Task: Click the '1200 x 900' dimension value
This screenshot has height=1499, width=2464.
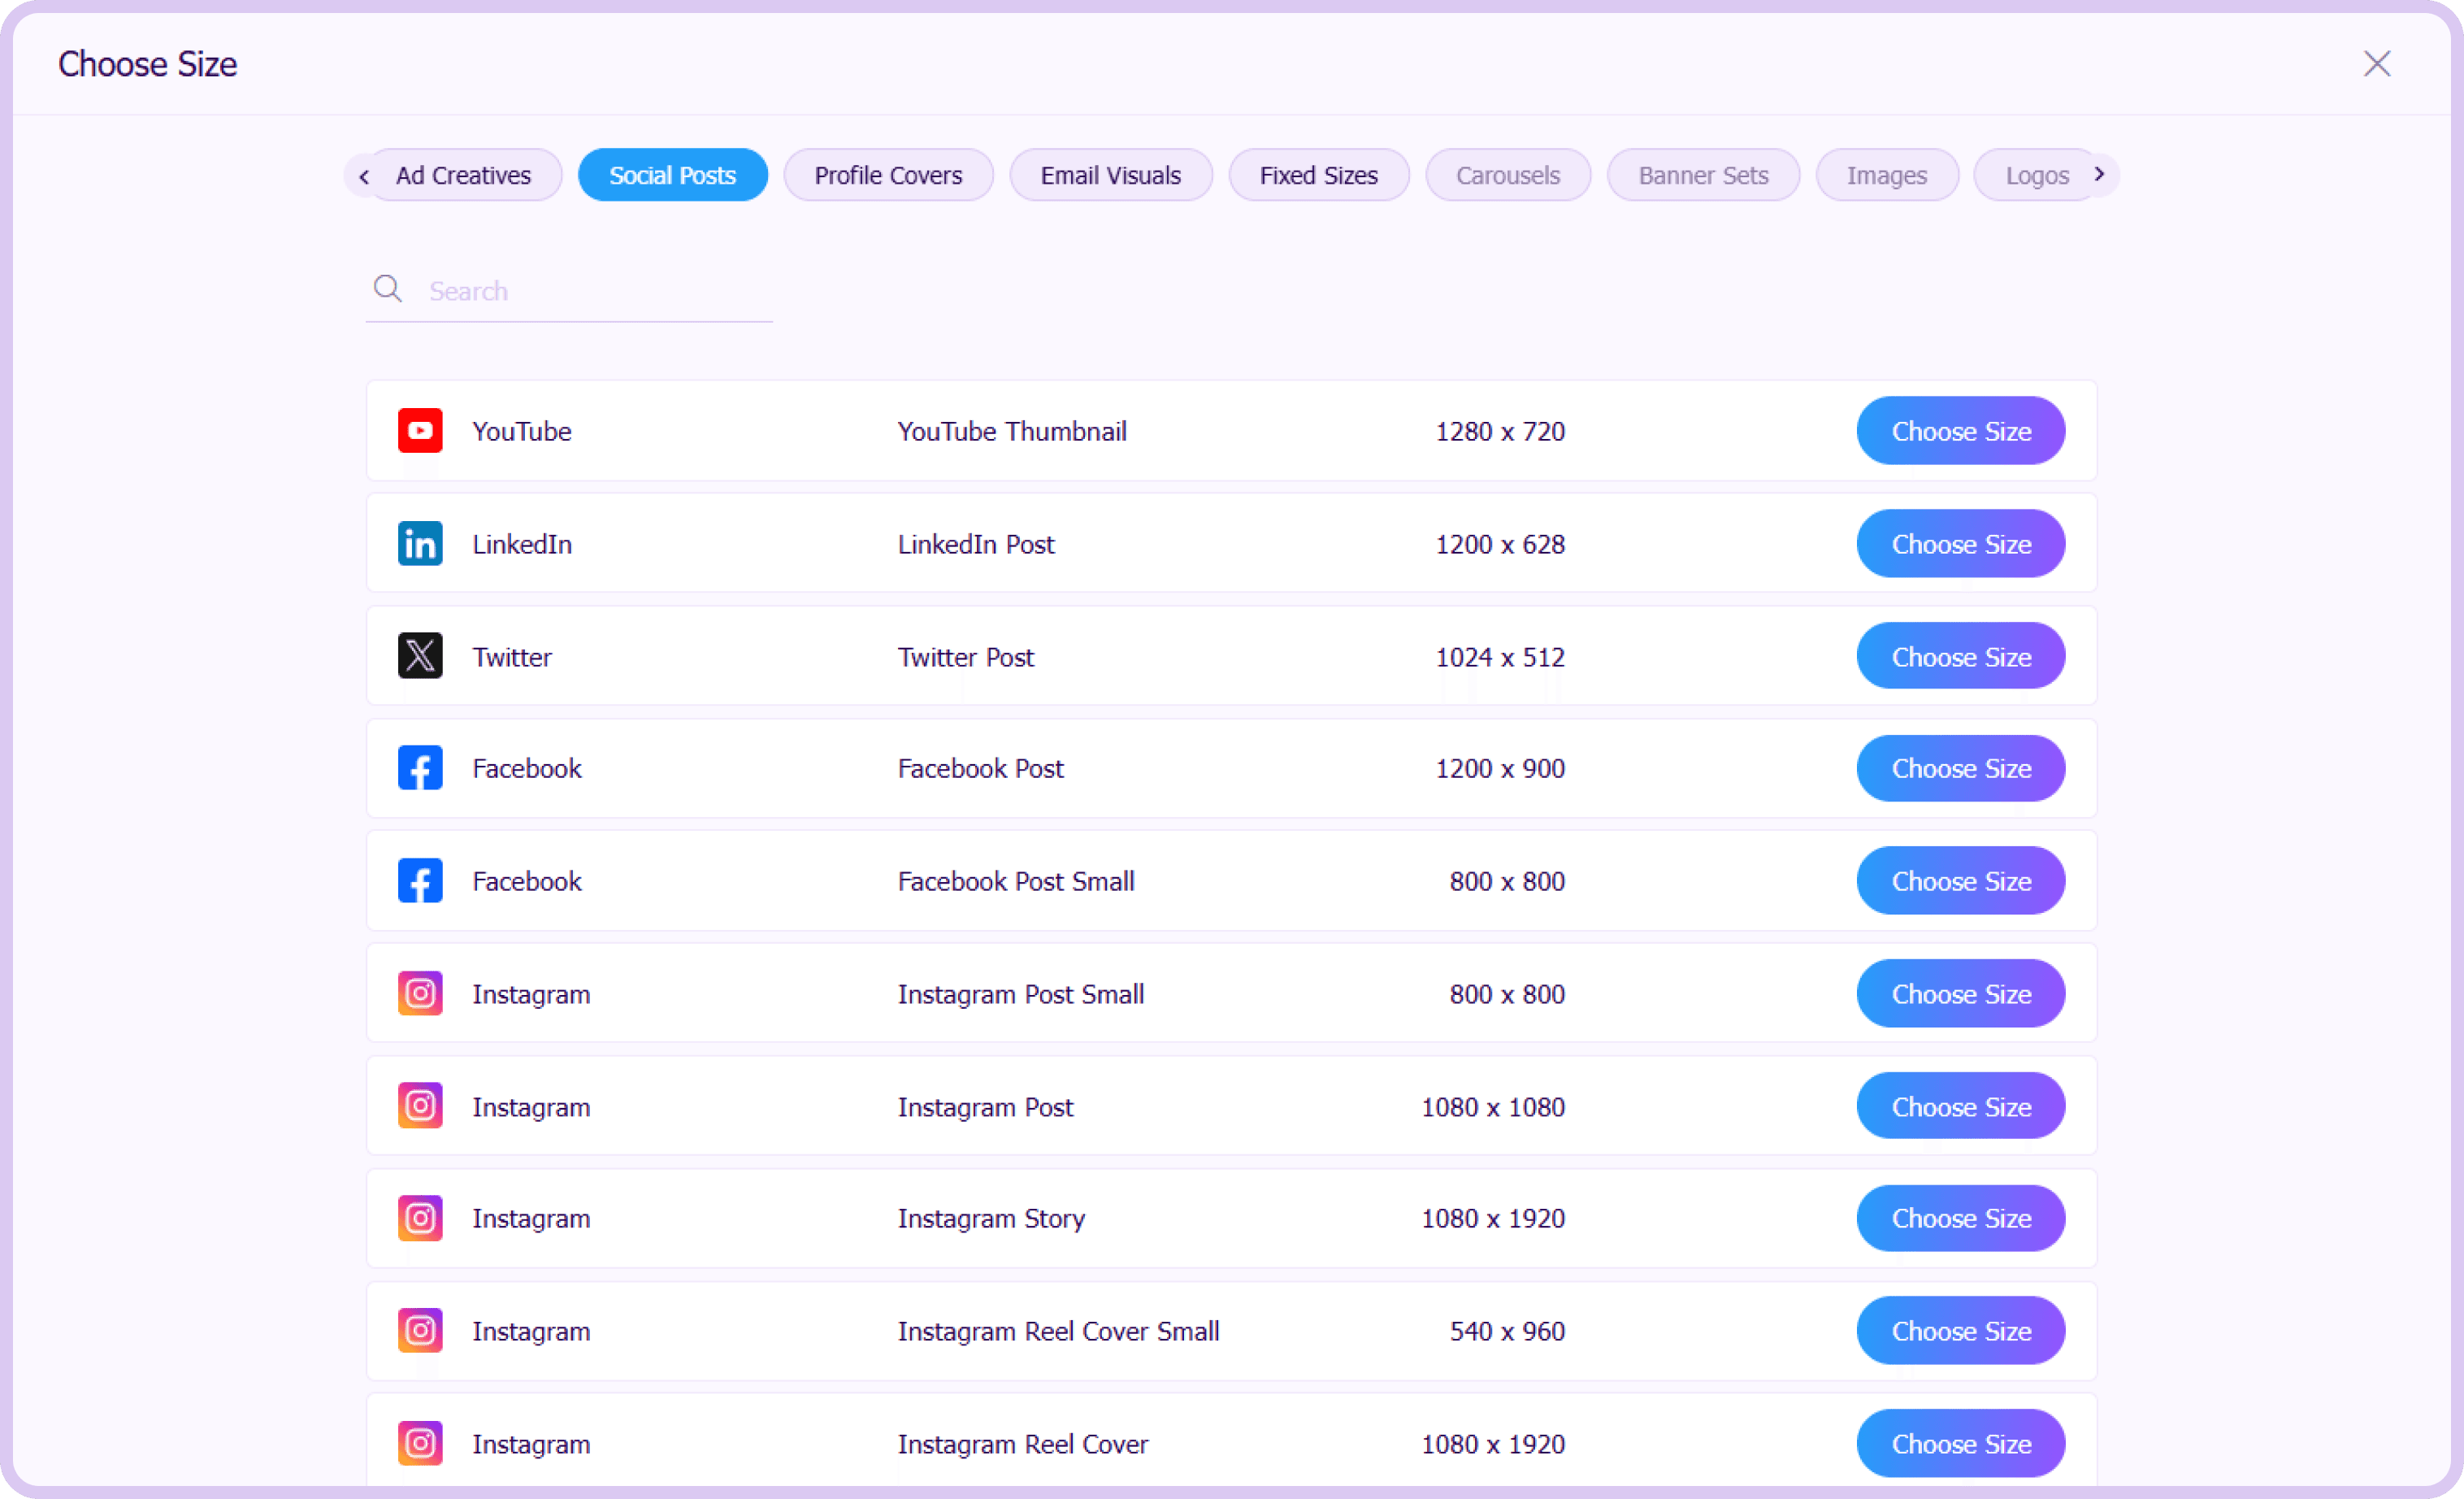Action: [1500, 768]
